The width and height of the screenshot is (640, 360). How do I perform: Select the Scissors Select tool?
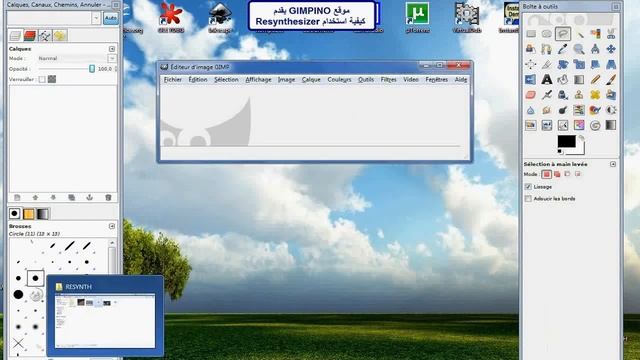pyautogui.click(x=611, y=34)
